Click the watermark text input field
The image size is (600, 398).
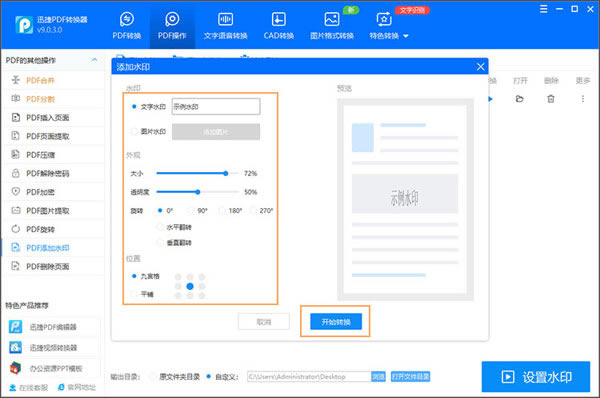click(216, 106)
